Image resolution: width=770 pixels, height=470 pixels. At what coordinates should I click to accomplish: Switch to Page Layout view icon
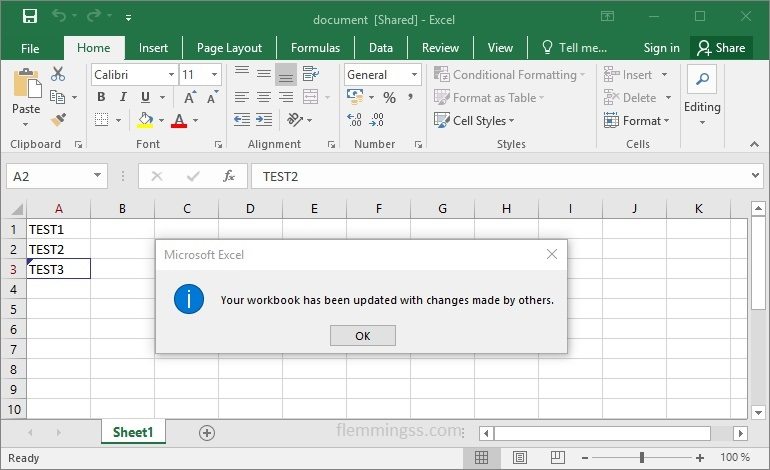click(x=520, y=458)
